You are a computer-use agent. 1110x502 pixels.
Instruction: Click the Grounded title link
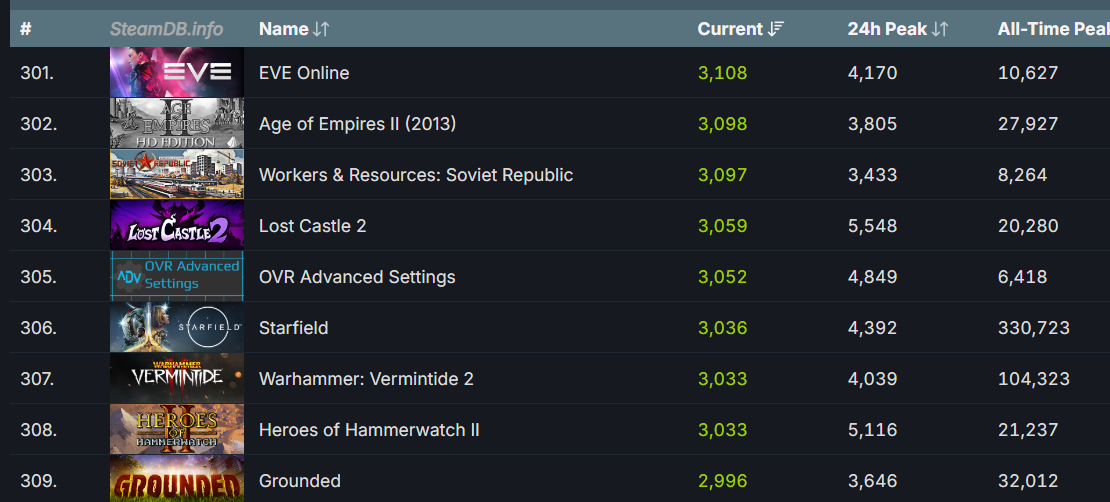(299, 481)
